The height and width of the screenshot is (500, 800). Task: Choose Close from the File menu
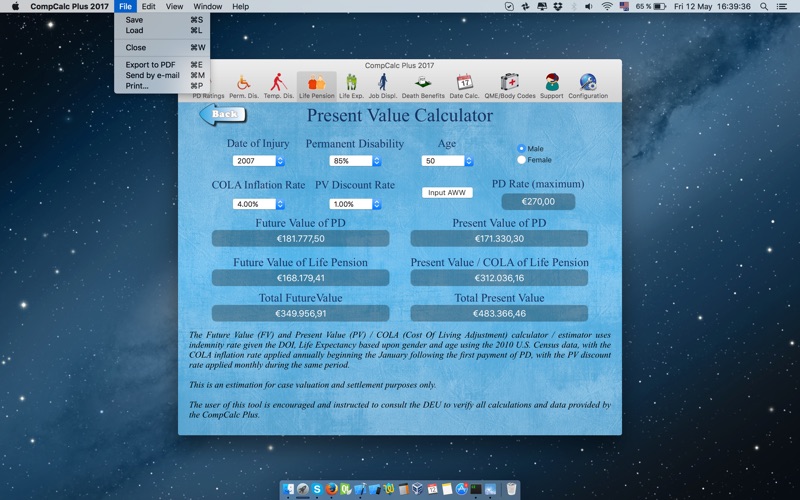[162, 47]
